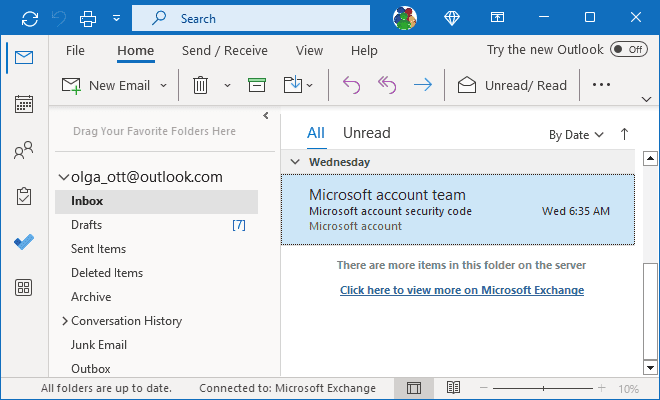Open the People contacts icon

pyautogui.click(x=24, y=151)
